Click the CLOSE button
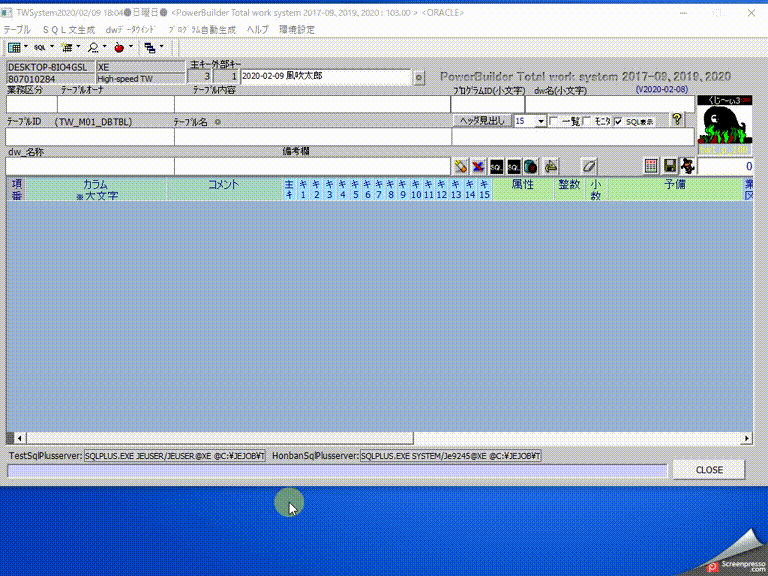768x576 pixels. [x=709, y=470]
